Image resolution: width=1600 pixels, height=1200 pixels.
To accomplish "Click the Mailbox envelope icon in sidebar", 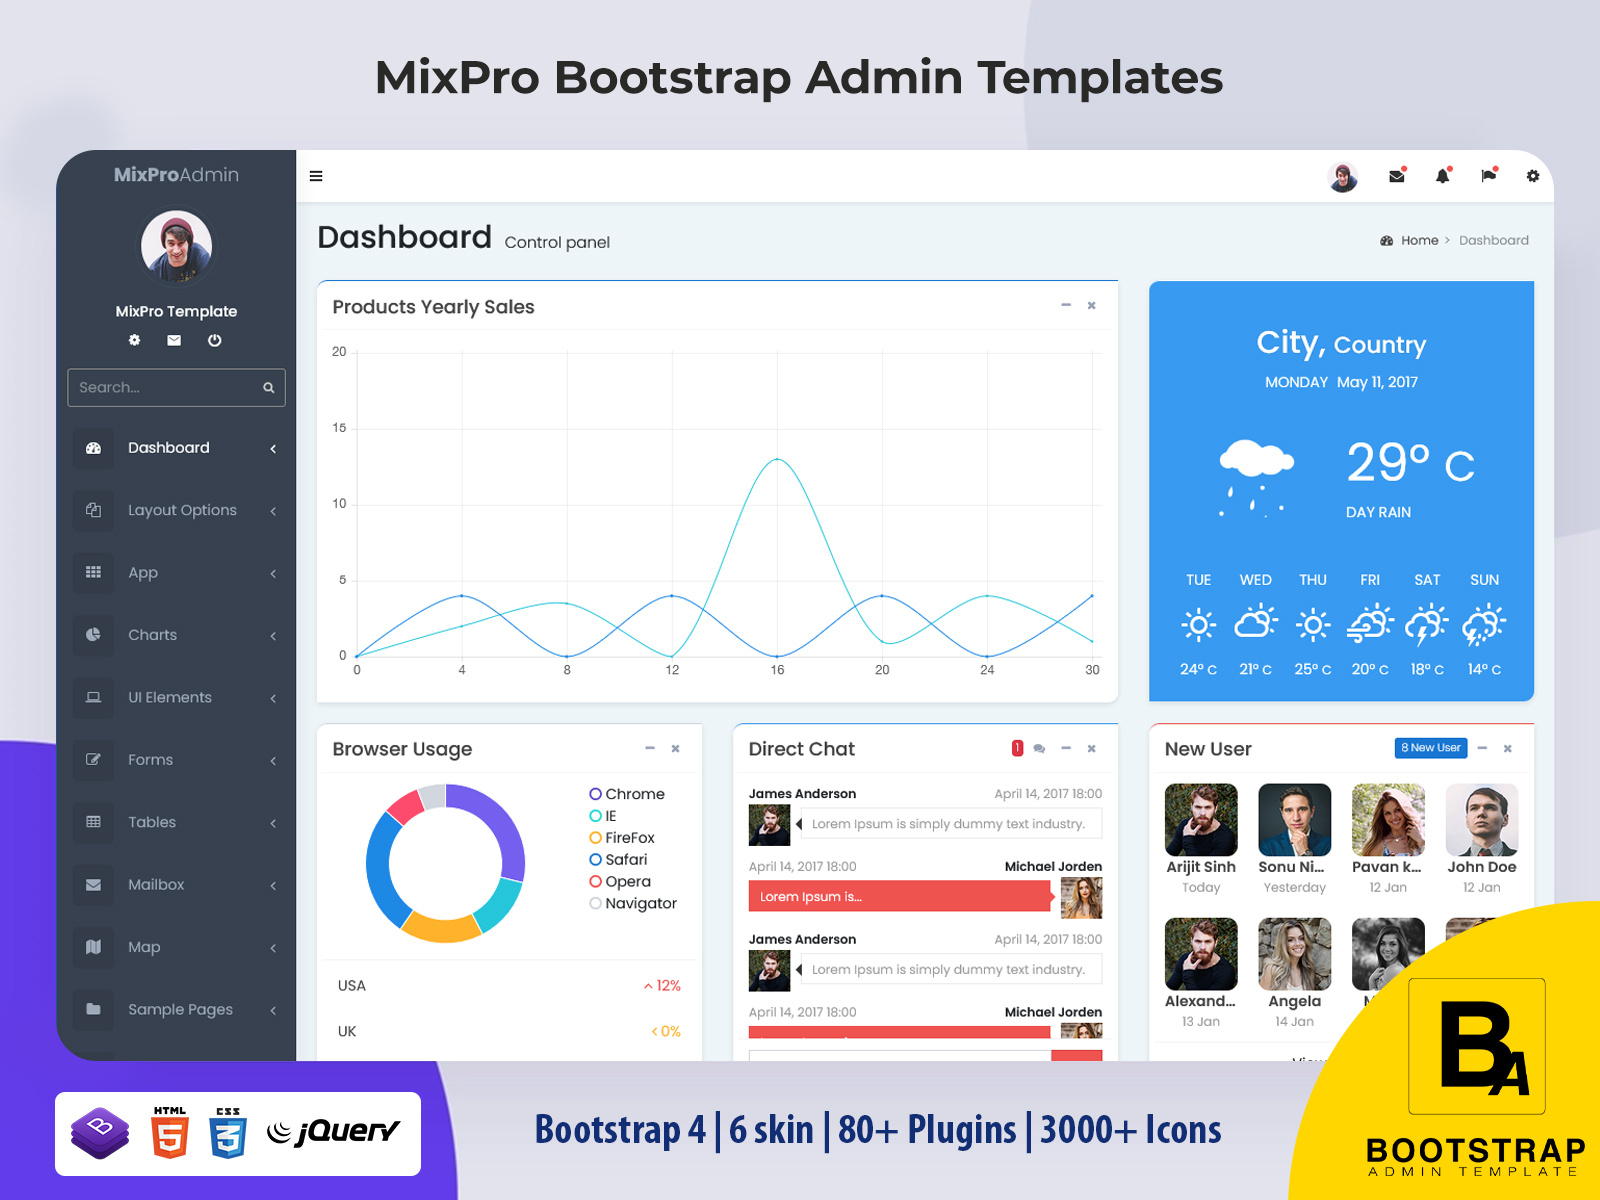I will coord(93,885).
